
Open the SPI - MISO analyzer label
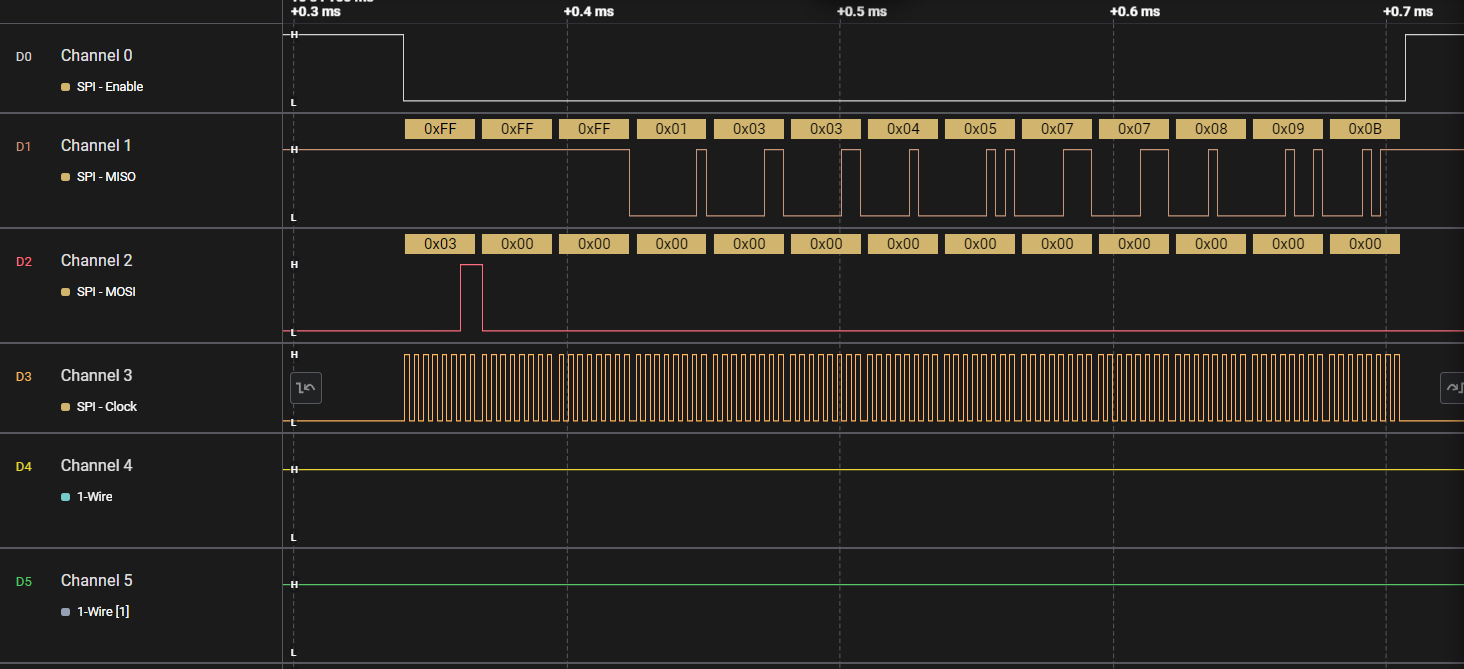[x=106, y=177]
